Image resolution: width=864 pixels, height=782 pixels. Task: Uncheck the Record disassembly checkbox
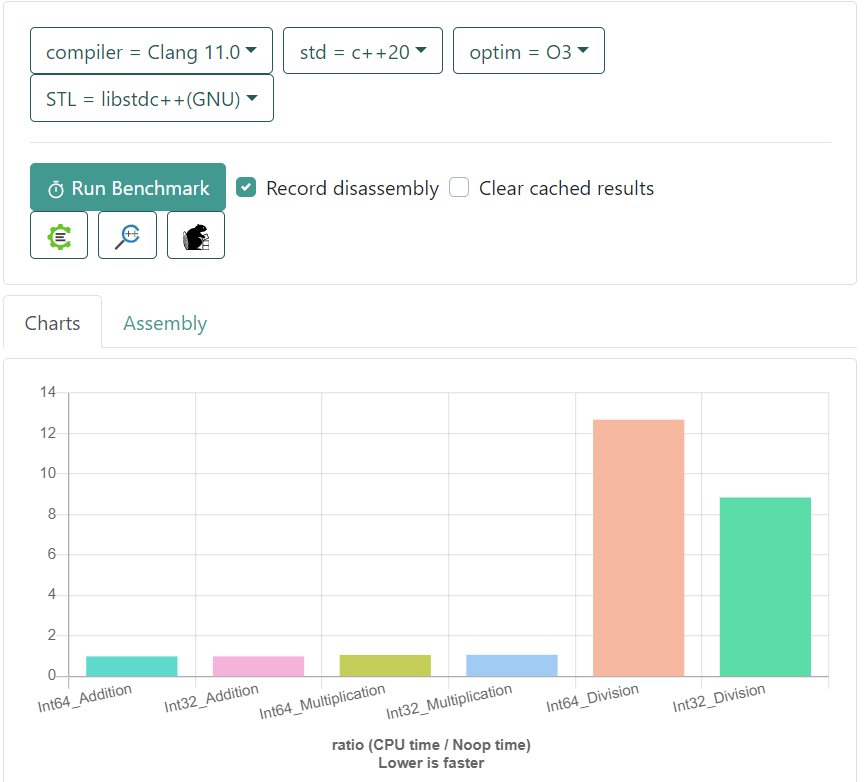(x=246, y=187)
